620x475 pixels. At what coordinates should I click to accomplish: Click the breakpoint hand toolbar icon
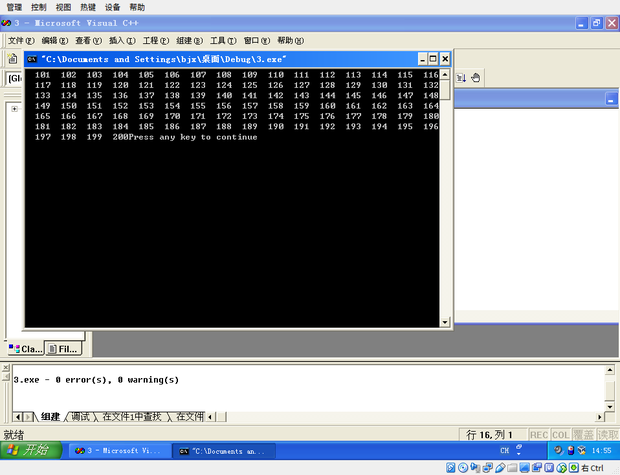pyautogui.click(x=476, y=78)
